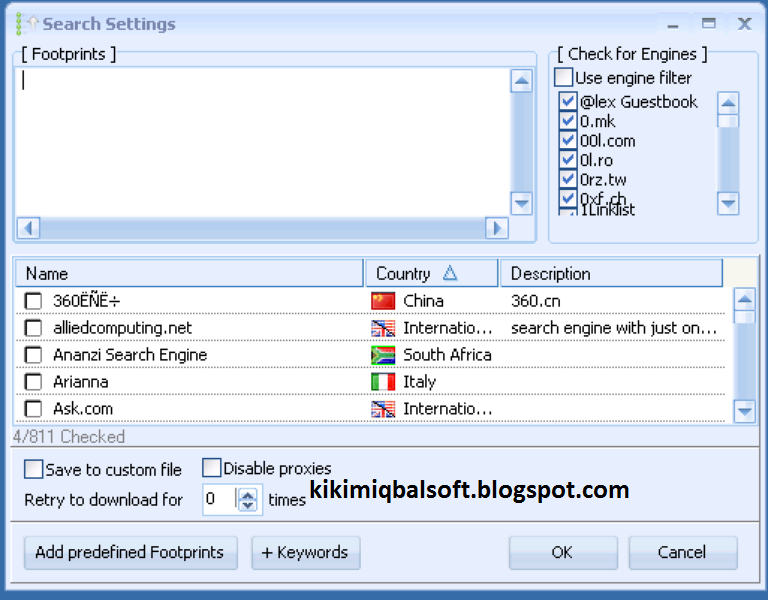Click the China country cell
Image resolution: width=768 pixels, height=600 pixels.
[x=423, y=301]
